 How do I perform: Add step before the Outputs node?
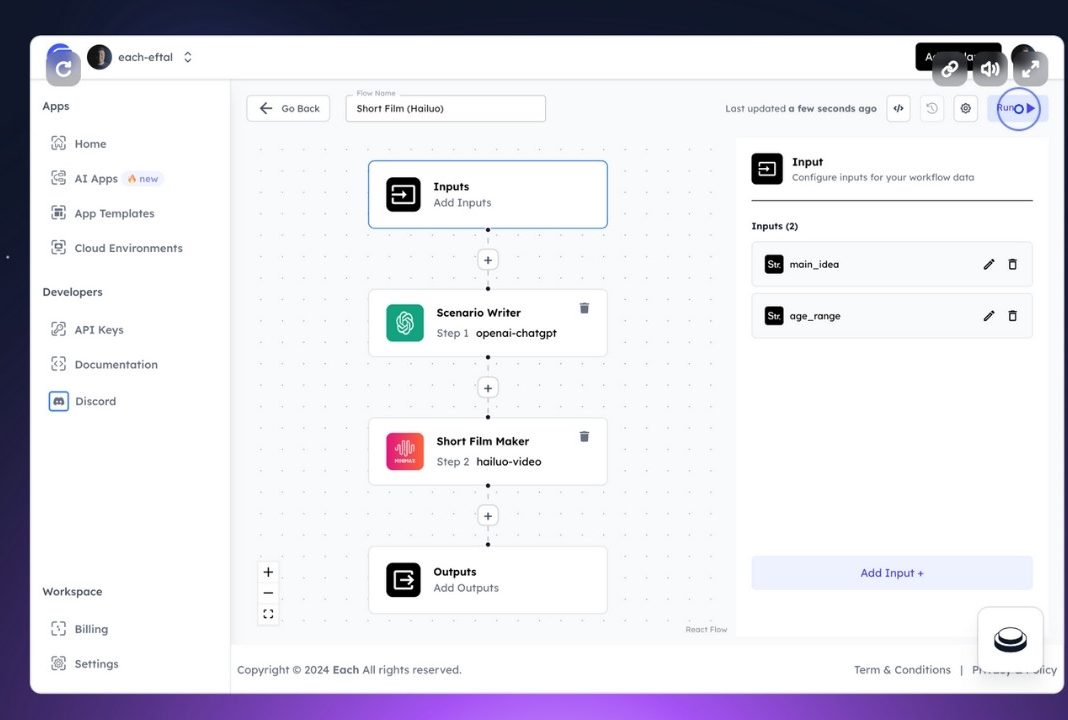click(488, 516)
